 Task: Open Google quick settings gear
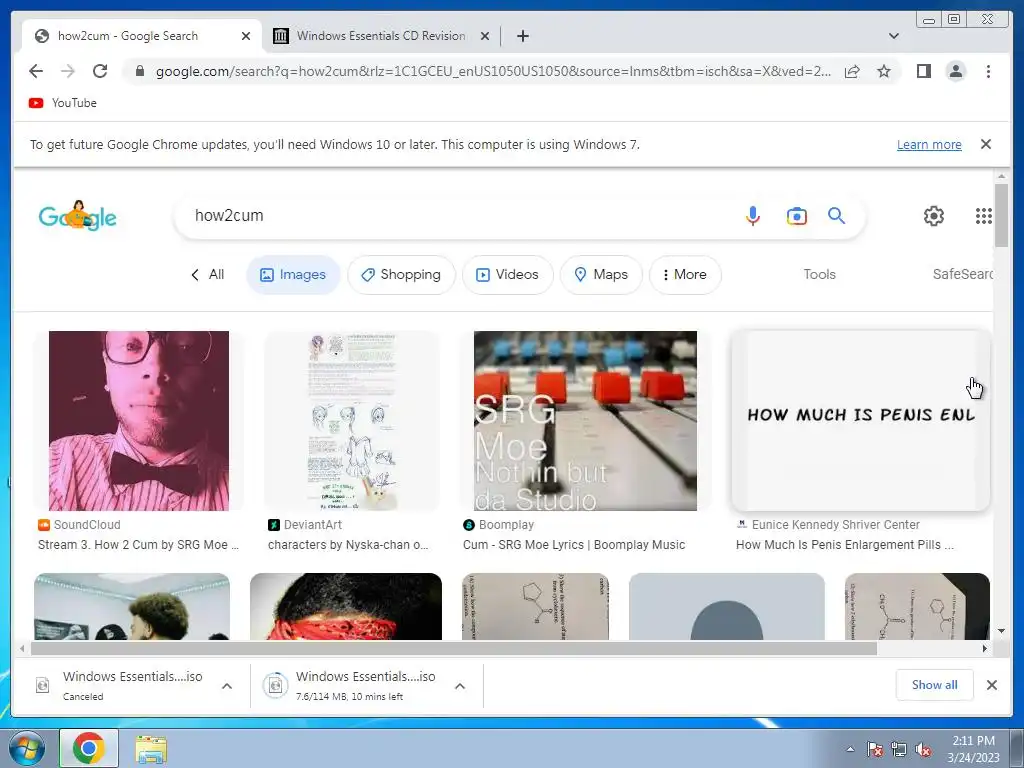933,216
